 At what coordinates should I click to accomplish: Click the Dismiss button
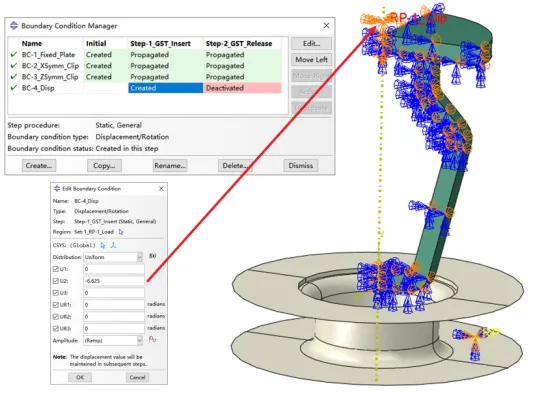pyautogui.click(x=301, y=166)
